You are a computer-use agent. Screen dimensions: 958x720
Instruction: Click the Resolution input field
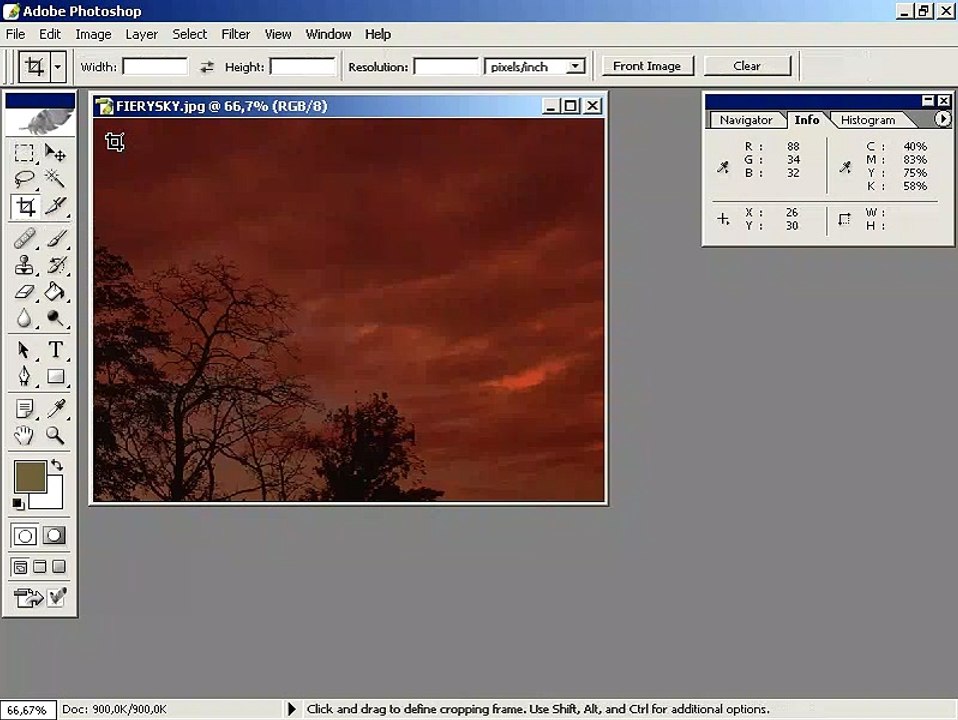coord(446,66)
